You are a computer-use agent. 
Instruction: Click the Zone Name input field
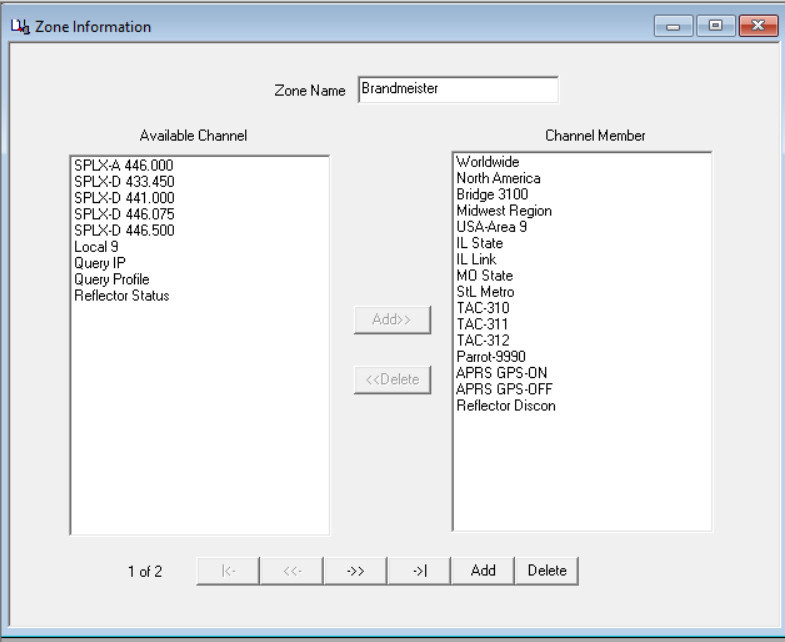pos(458,89)
